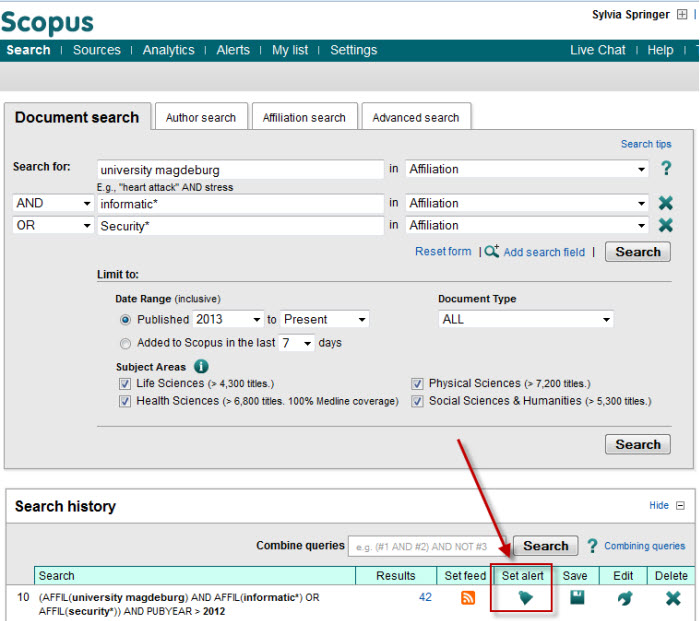The width and height of the screenshot is (700, 621).
Task: Uncheck Physical Sciences subject area
Action: (417, 383)
